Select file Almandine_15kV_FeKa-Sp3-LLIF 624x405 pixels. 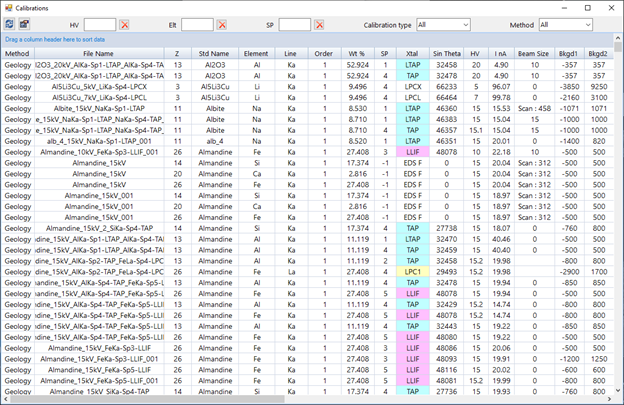point(99,348)
